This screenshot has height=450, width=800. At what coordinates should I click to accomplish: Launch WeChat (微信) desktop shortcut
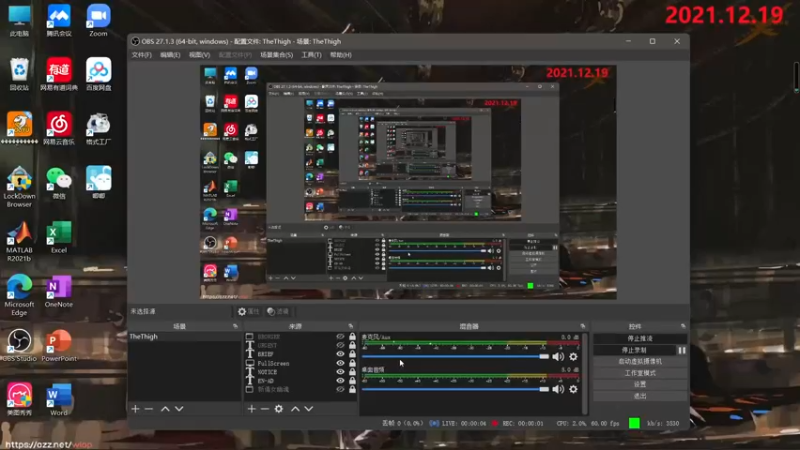point(59,183)
